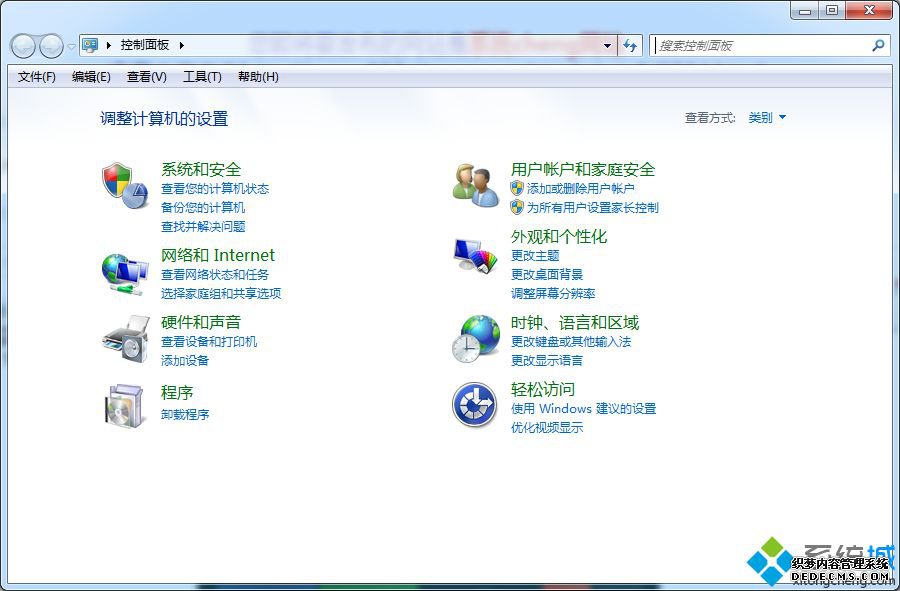The width and height of the screenshot is (900, 591).
Task: Click 查找并解决问题 link
Action: 203,226
